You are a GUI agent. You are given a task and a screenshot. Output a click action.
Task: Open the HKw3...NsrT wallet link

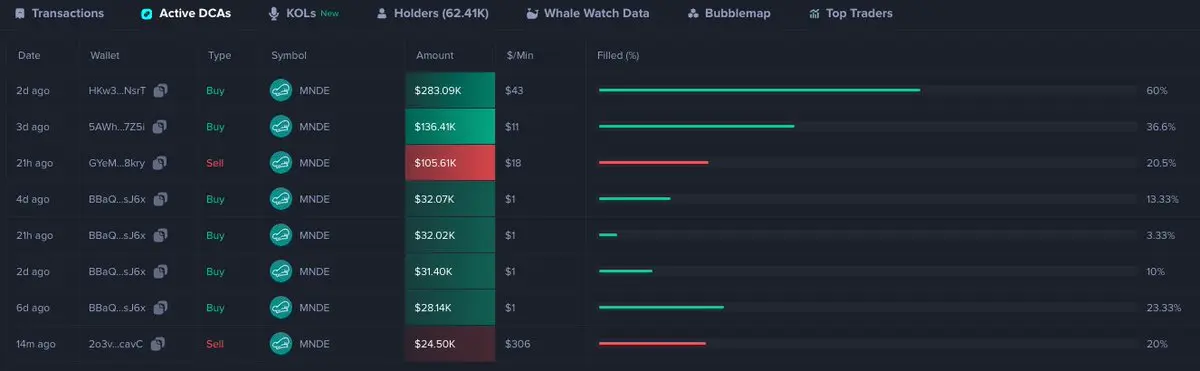point(117,91)
